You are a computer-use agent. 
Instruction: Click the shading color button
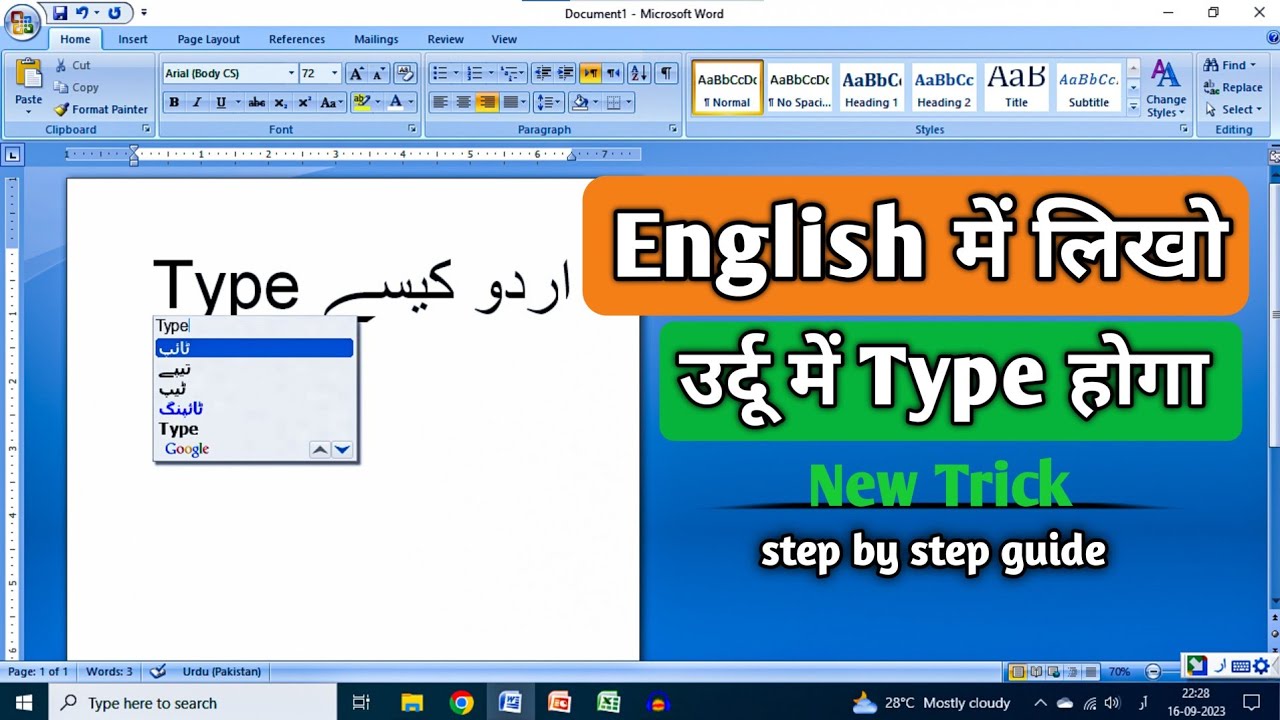579,102
